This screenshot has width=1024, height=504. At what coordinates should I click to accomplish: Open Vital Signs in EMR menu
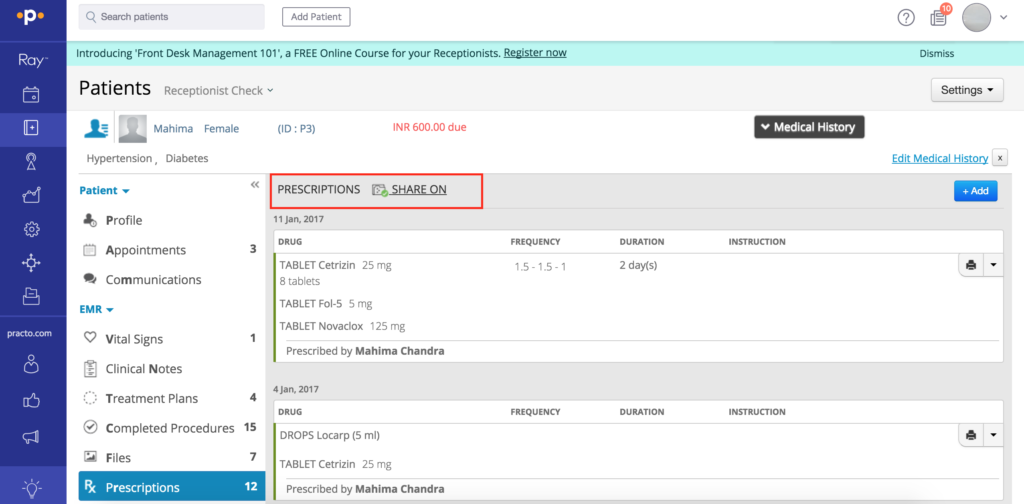[134, 339]
